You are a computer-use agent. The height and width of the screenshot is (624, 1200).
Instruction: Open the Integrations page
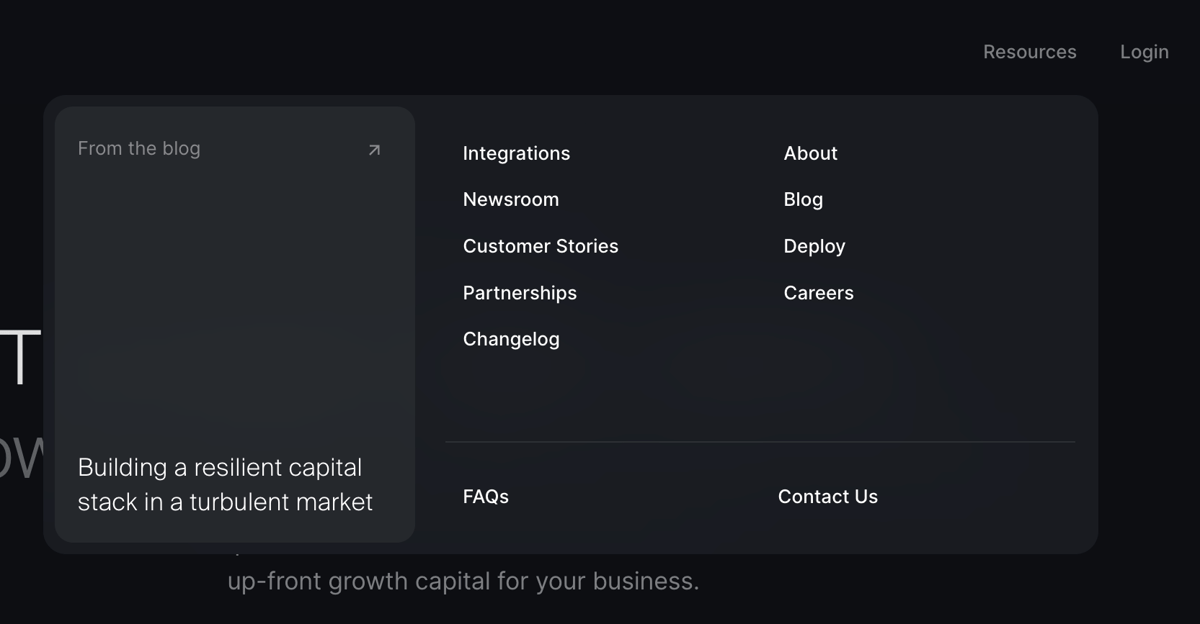click(516, 153)
